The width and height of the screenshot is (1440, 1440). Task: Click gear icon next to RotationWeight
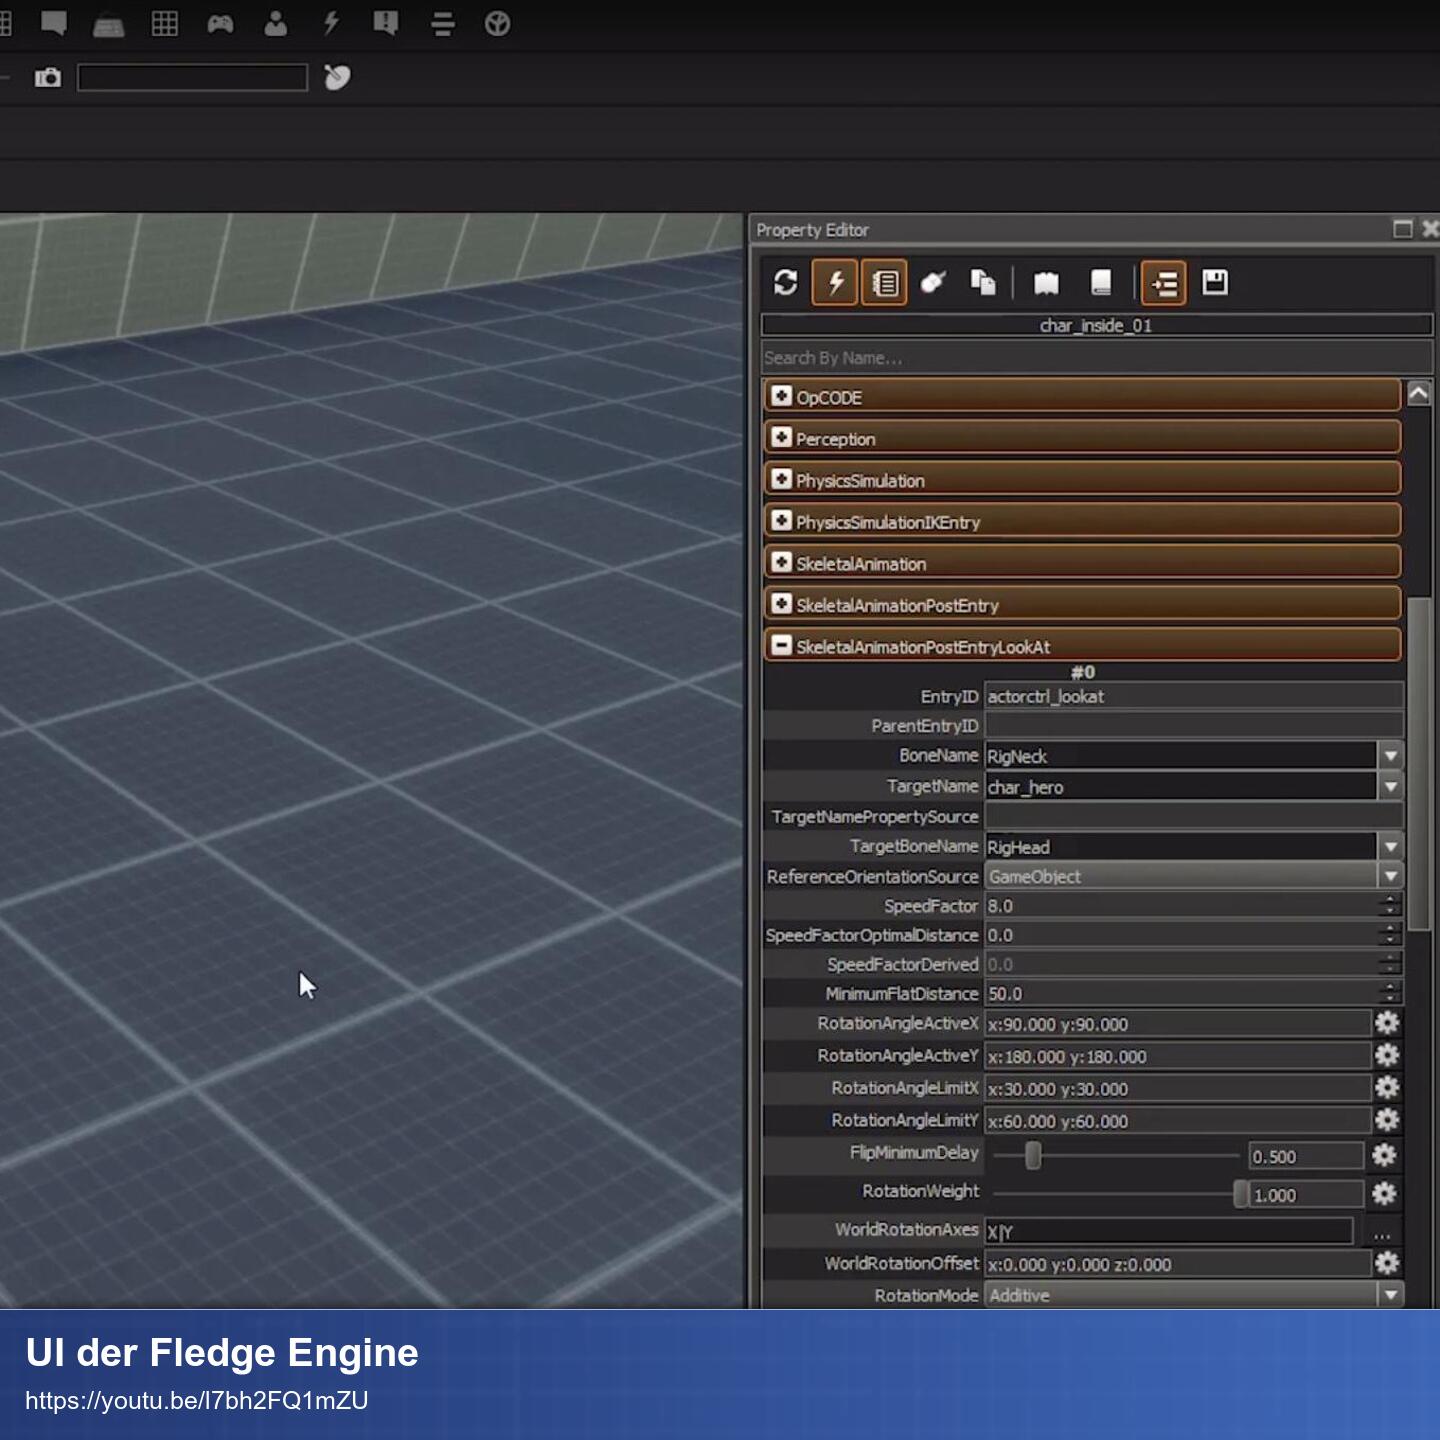click(1384, 1193)
